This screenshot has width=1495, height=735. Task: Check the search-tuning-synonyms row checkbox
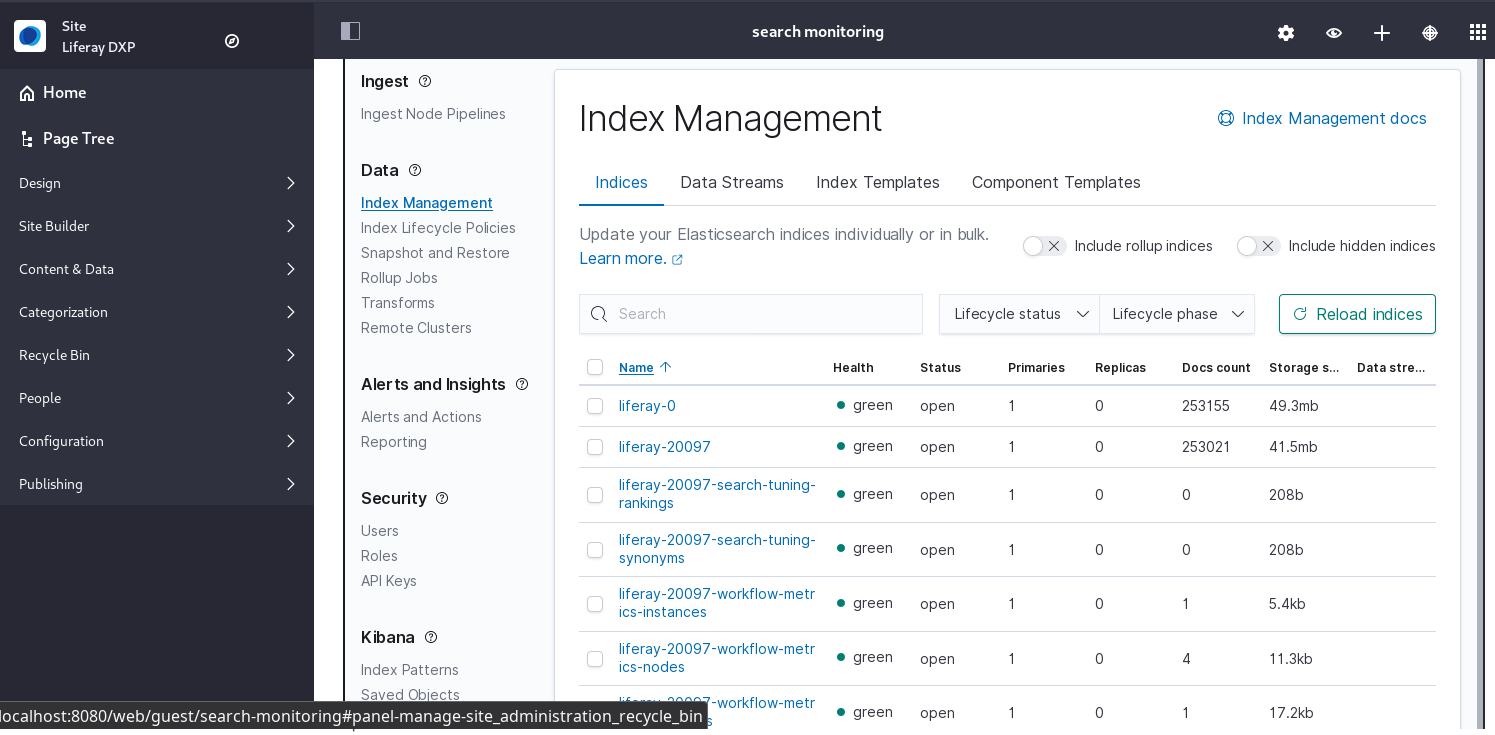(595, 550)
